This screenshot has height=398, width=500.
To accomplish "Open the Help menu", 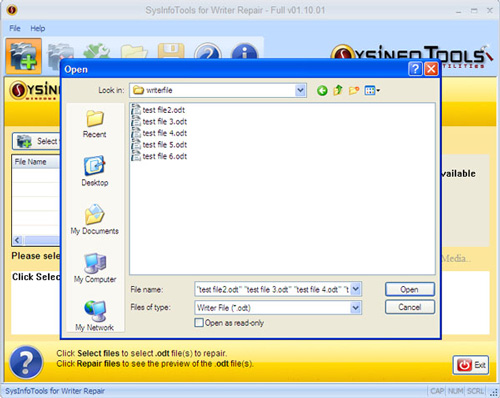I will [x=38, y=28].
